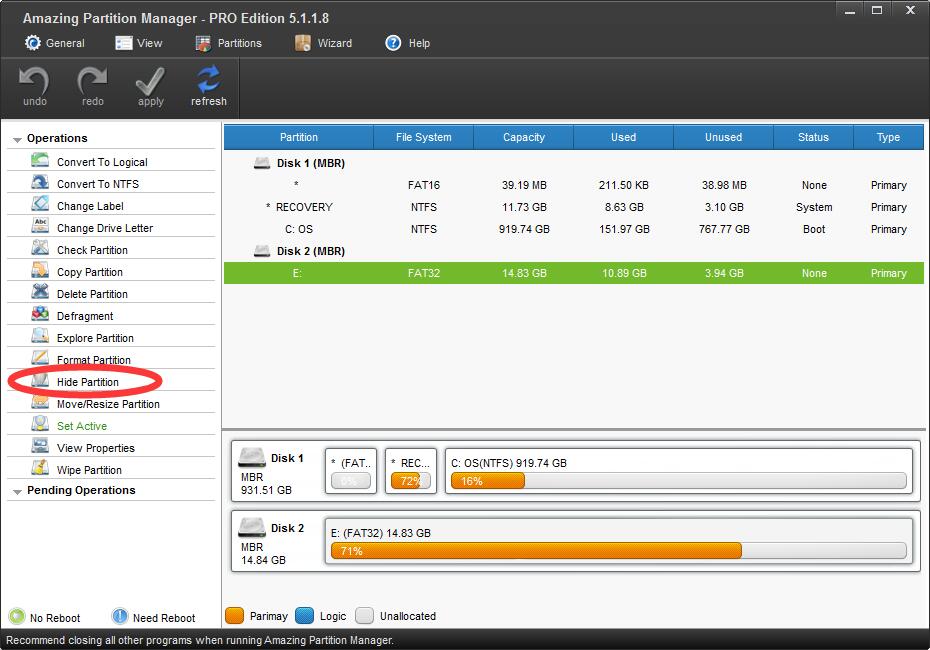Click the C: OS 16% usage bar
This screenshot has height=650, width=930.
(x=679, y=481)
